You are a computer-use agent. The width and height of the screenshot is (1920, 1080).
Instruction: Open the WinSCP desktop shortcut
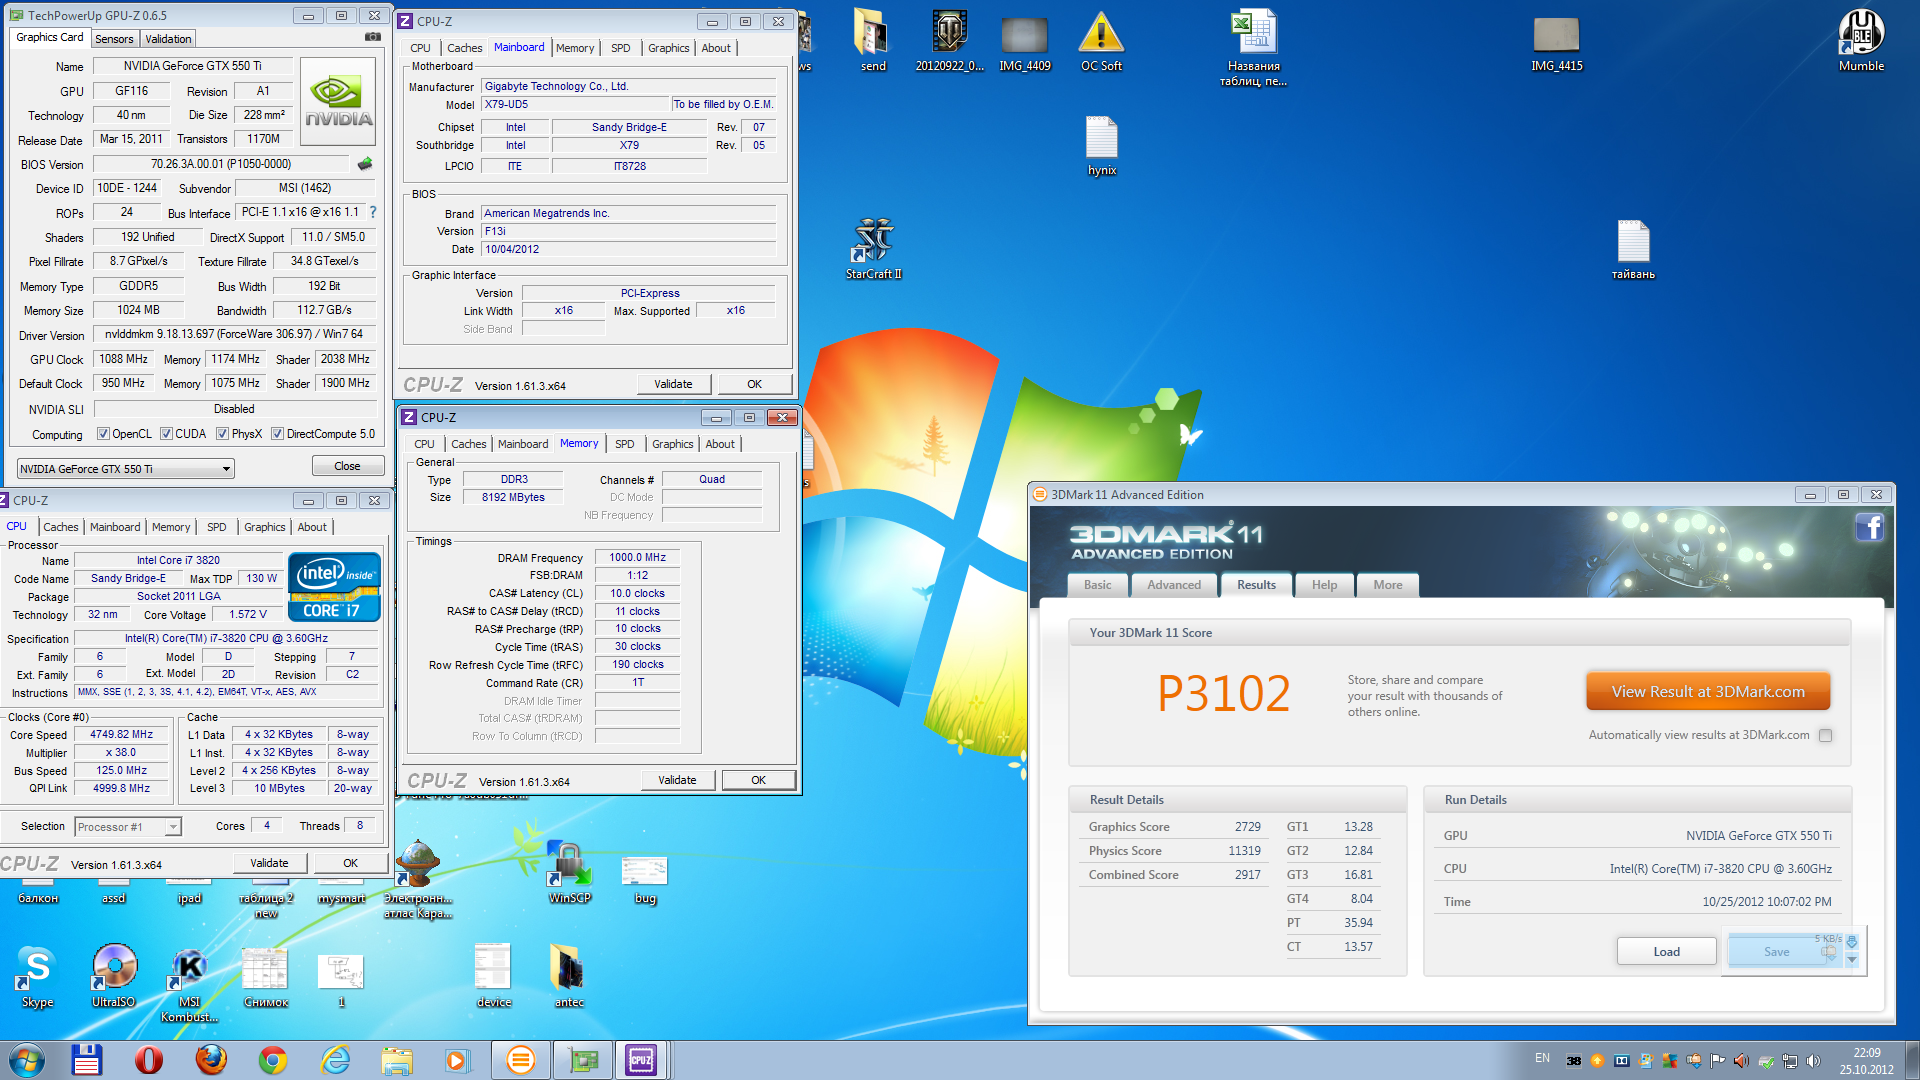tap(569, 872)
